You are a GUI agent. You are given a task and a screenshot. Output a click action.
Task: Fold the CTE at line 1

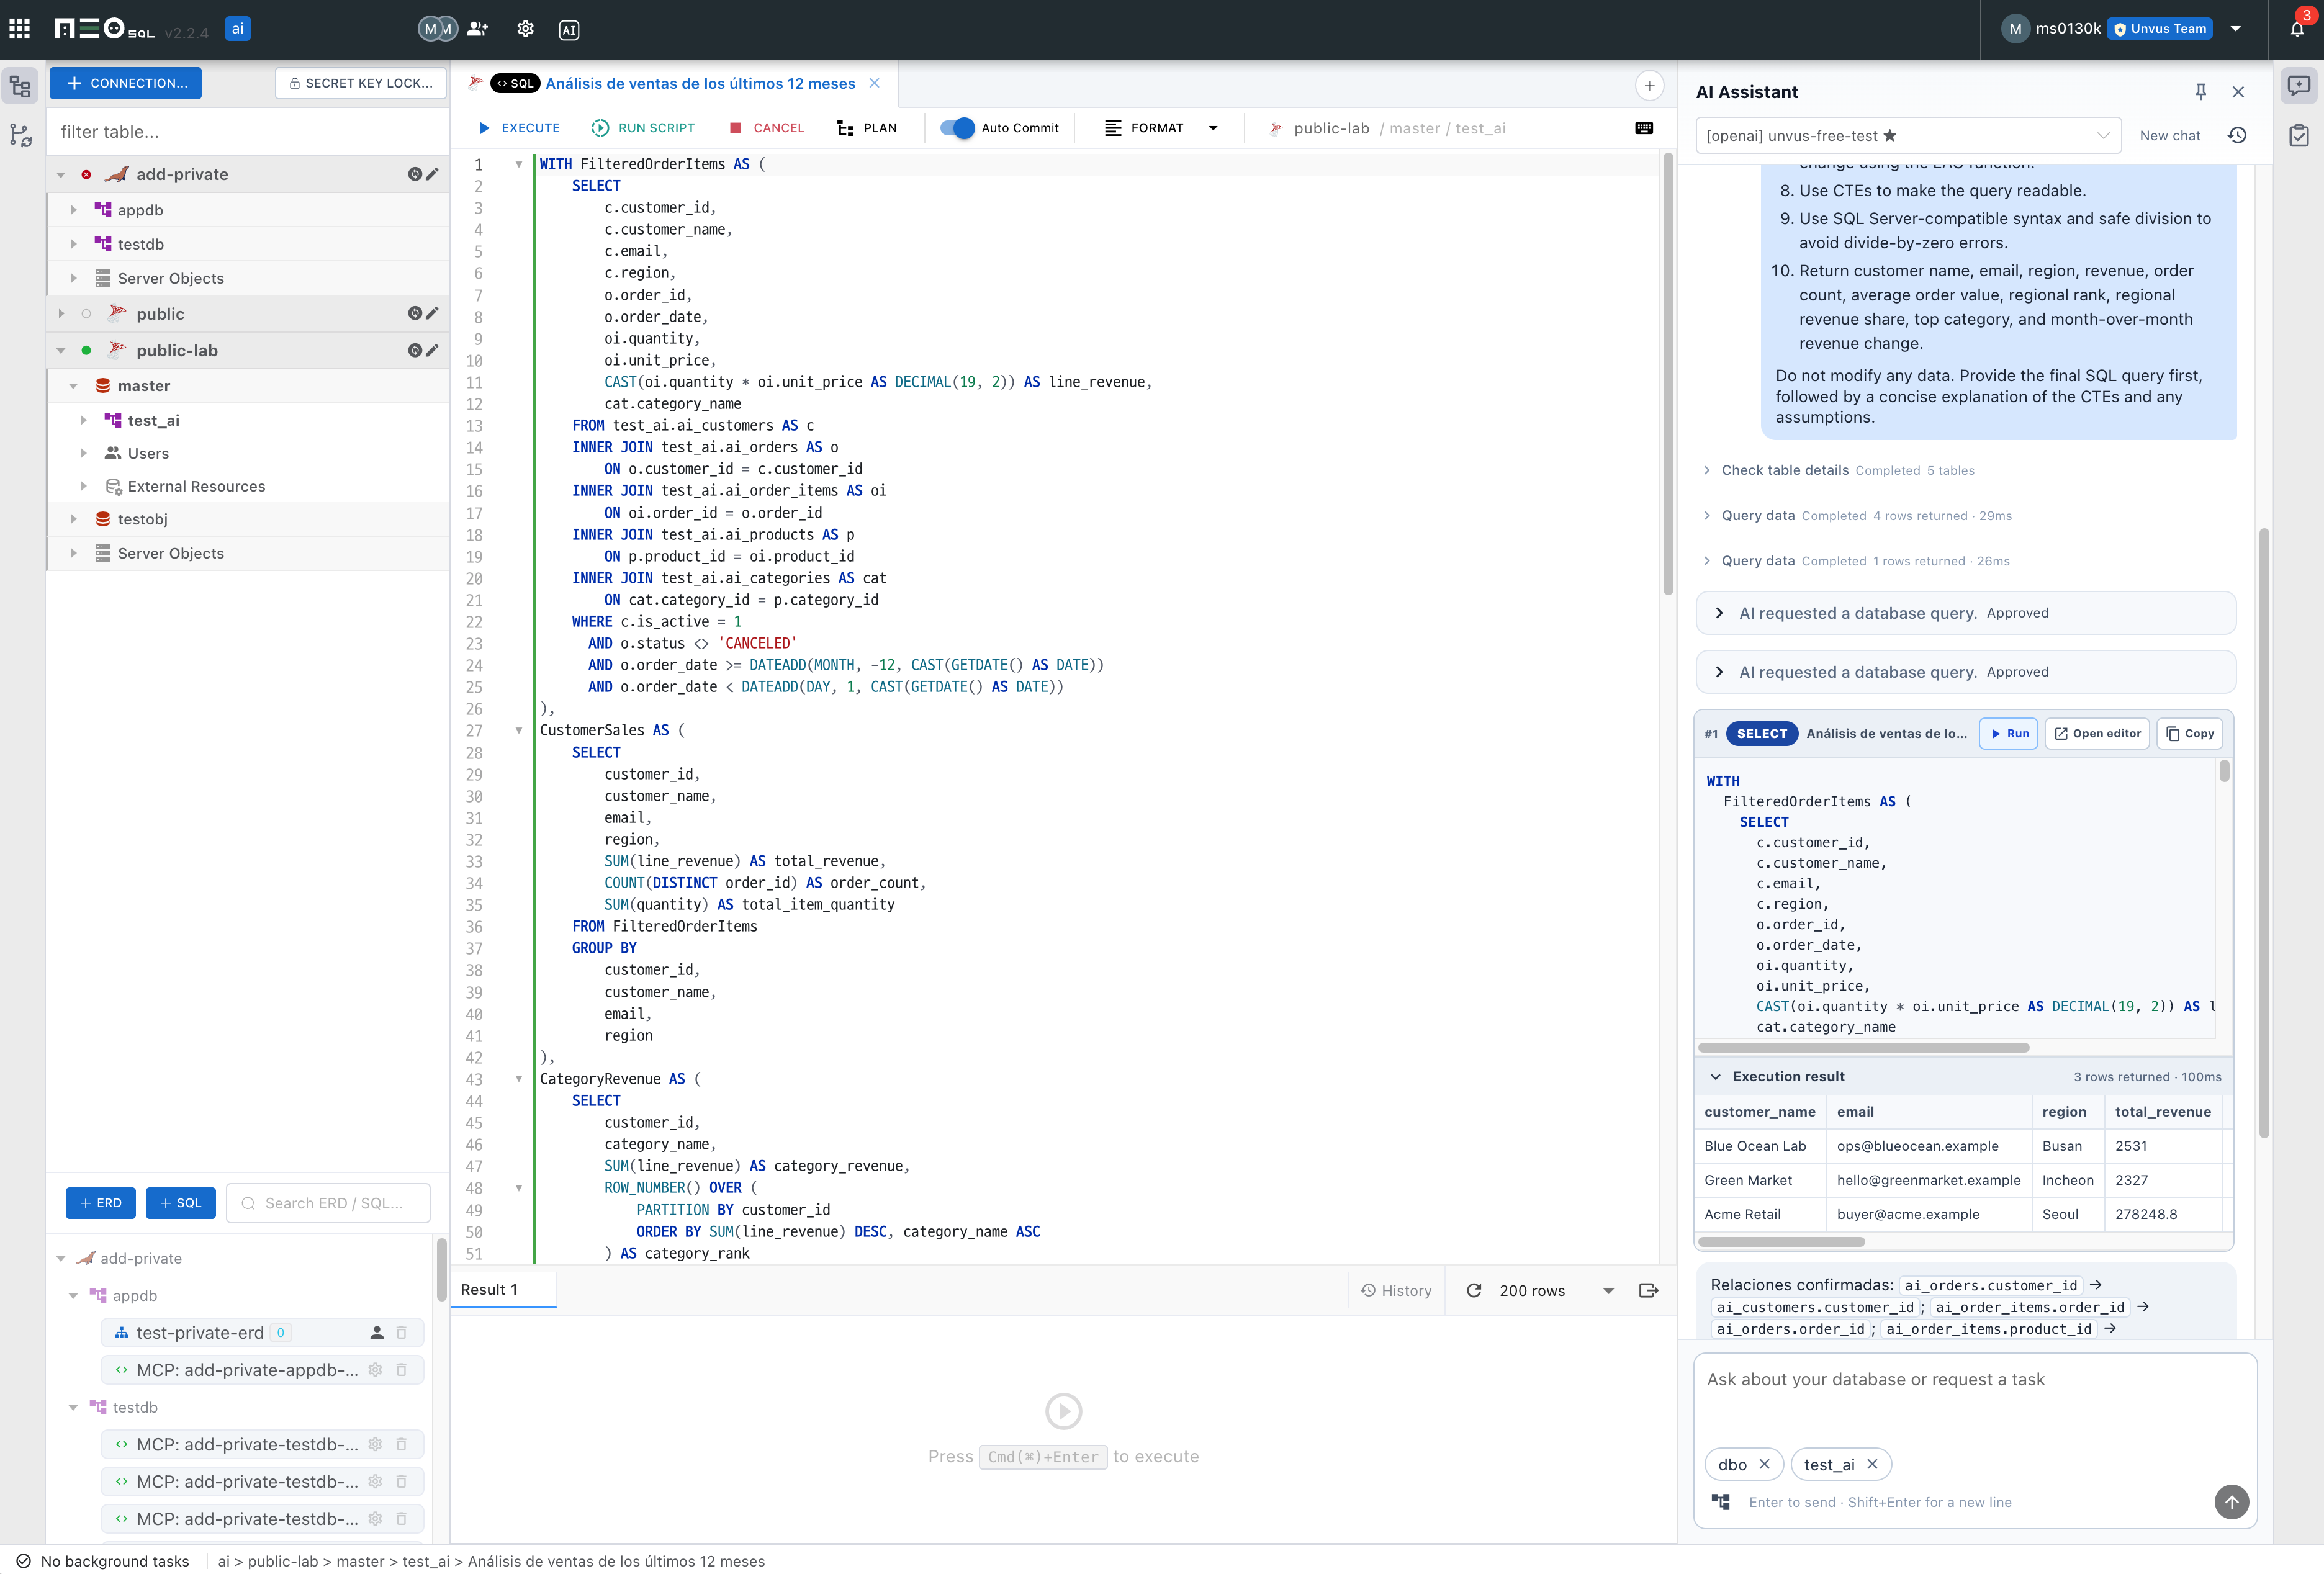[518, 164]
